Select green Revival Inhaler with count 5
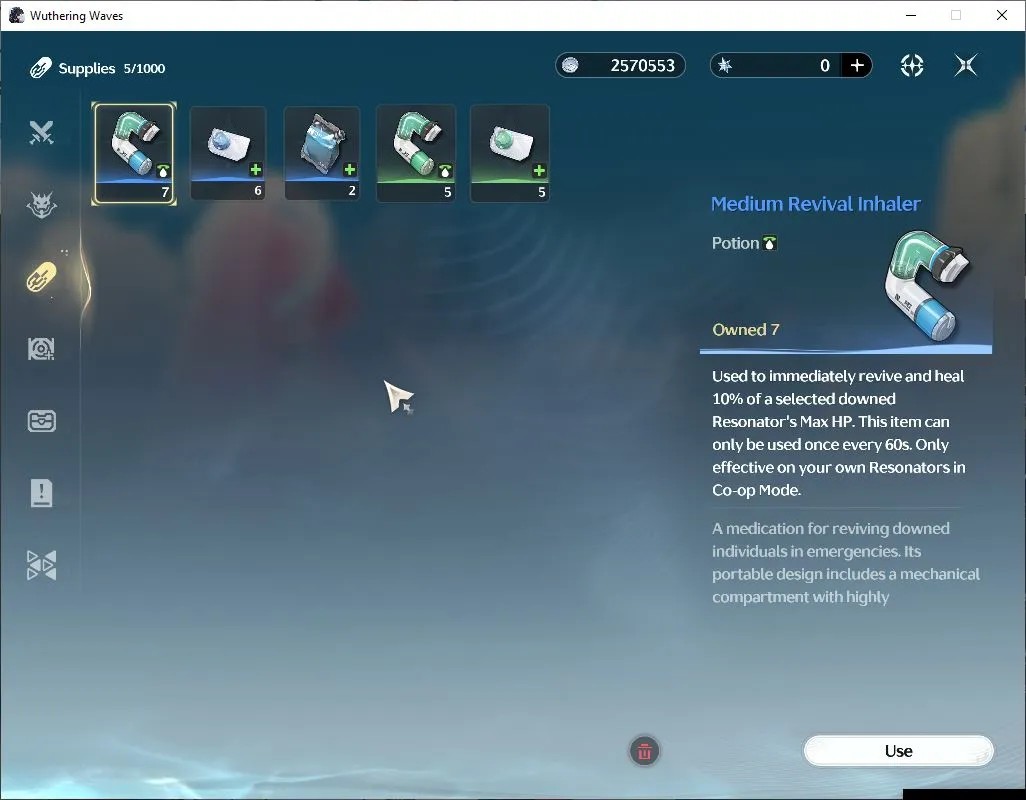The image size is (1026, 800). 416,153
